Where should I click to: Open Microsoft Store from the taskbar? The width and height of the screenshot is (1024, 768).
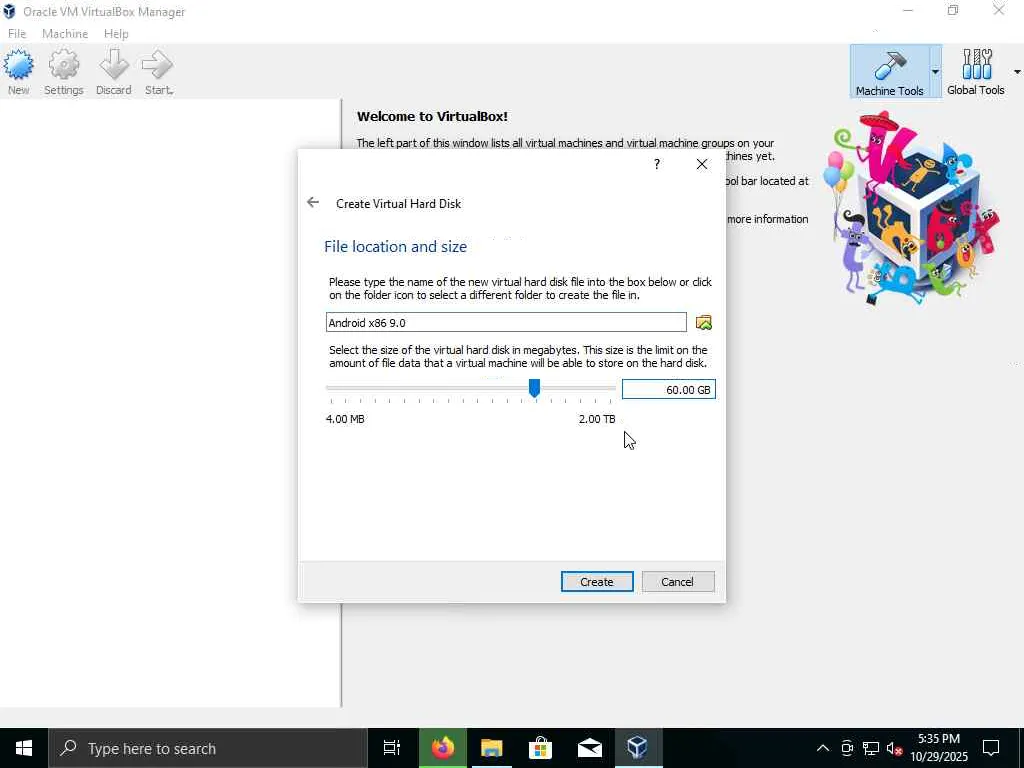point(540,748)
